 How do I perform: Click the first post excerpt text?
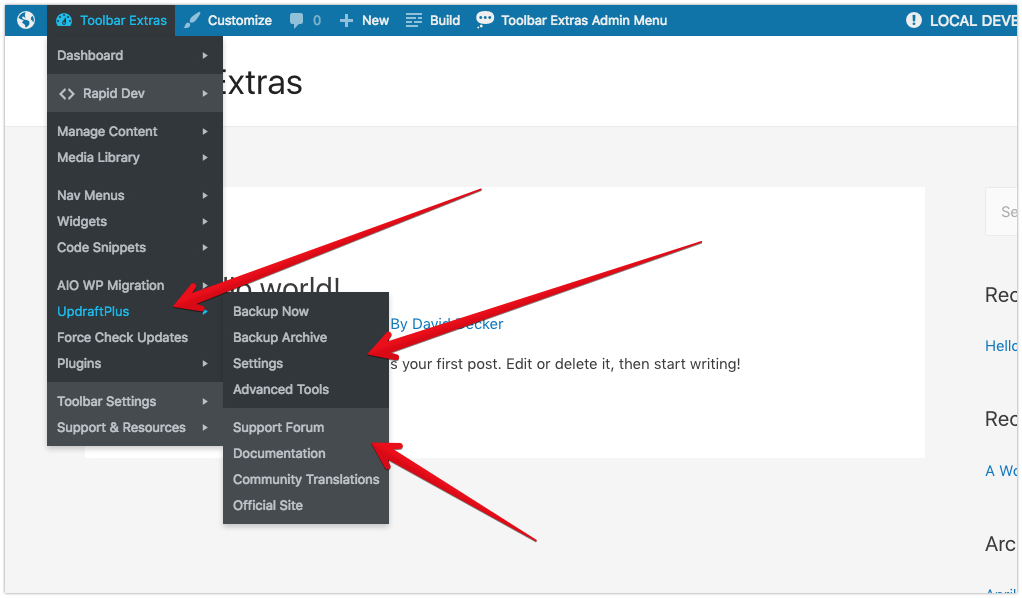pos(565,364)
